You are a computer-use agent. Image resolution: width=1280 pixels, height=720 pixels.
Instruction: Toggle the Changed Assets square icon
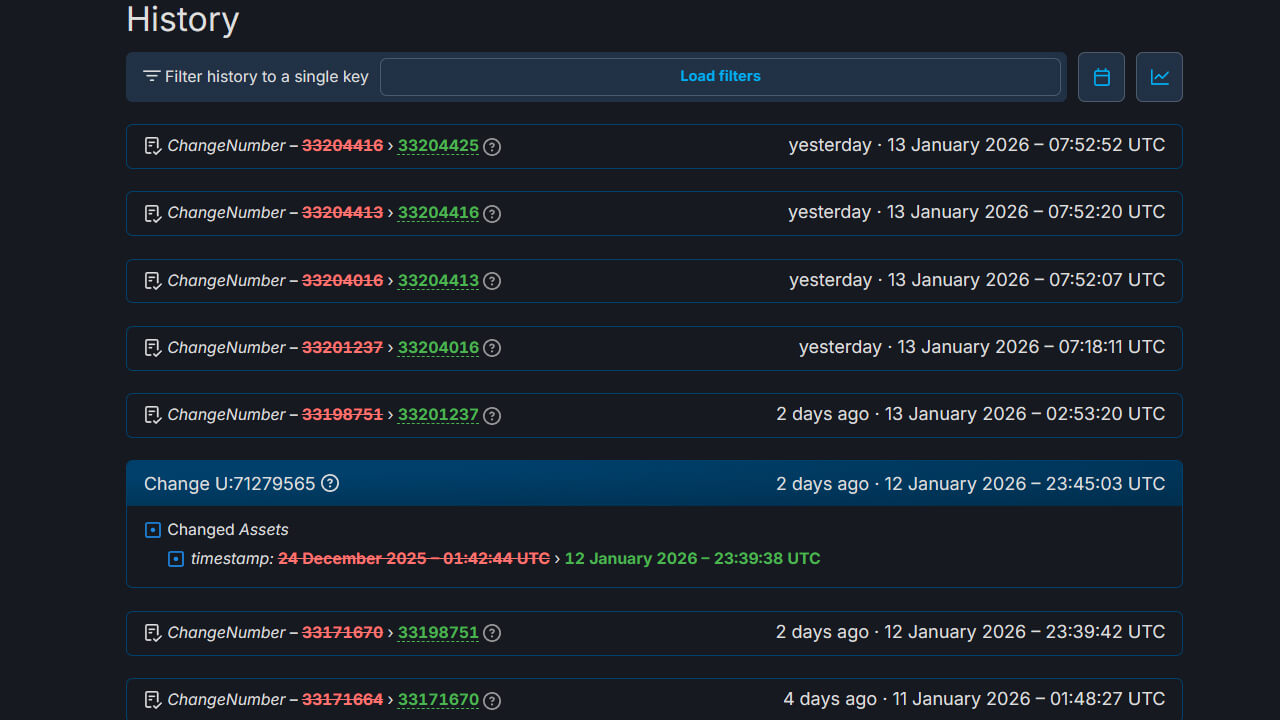tap(153, 530)
